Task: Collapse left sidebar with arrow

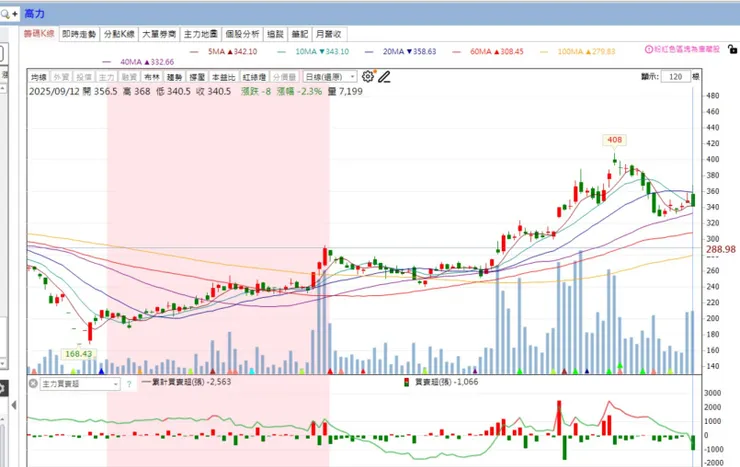Action: [14, 405]
